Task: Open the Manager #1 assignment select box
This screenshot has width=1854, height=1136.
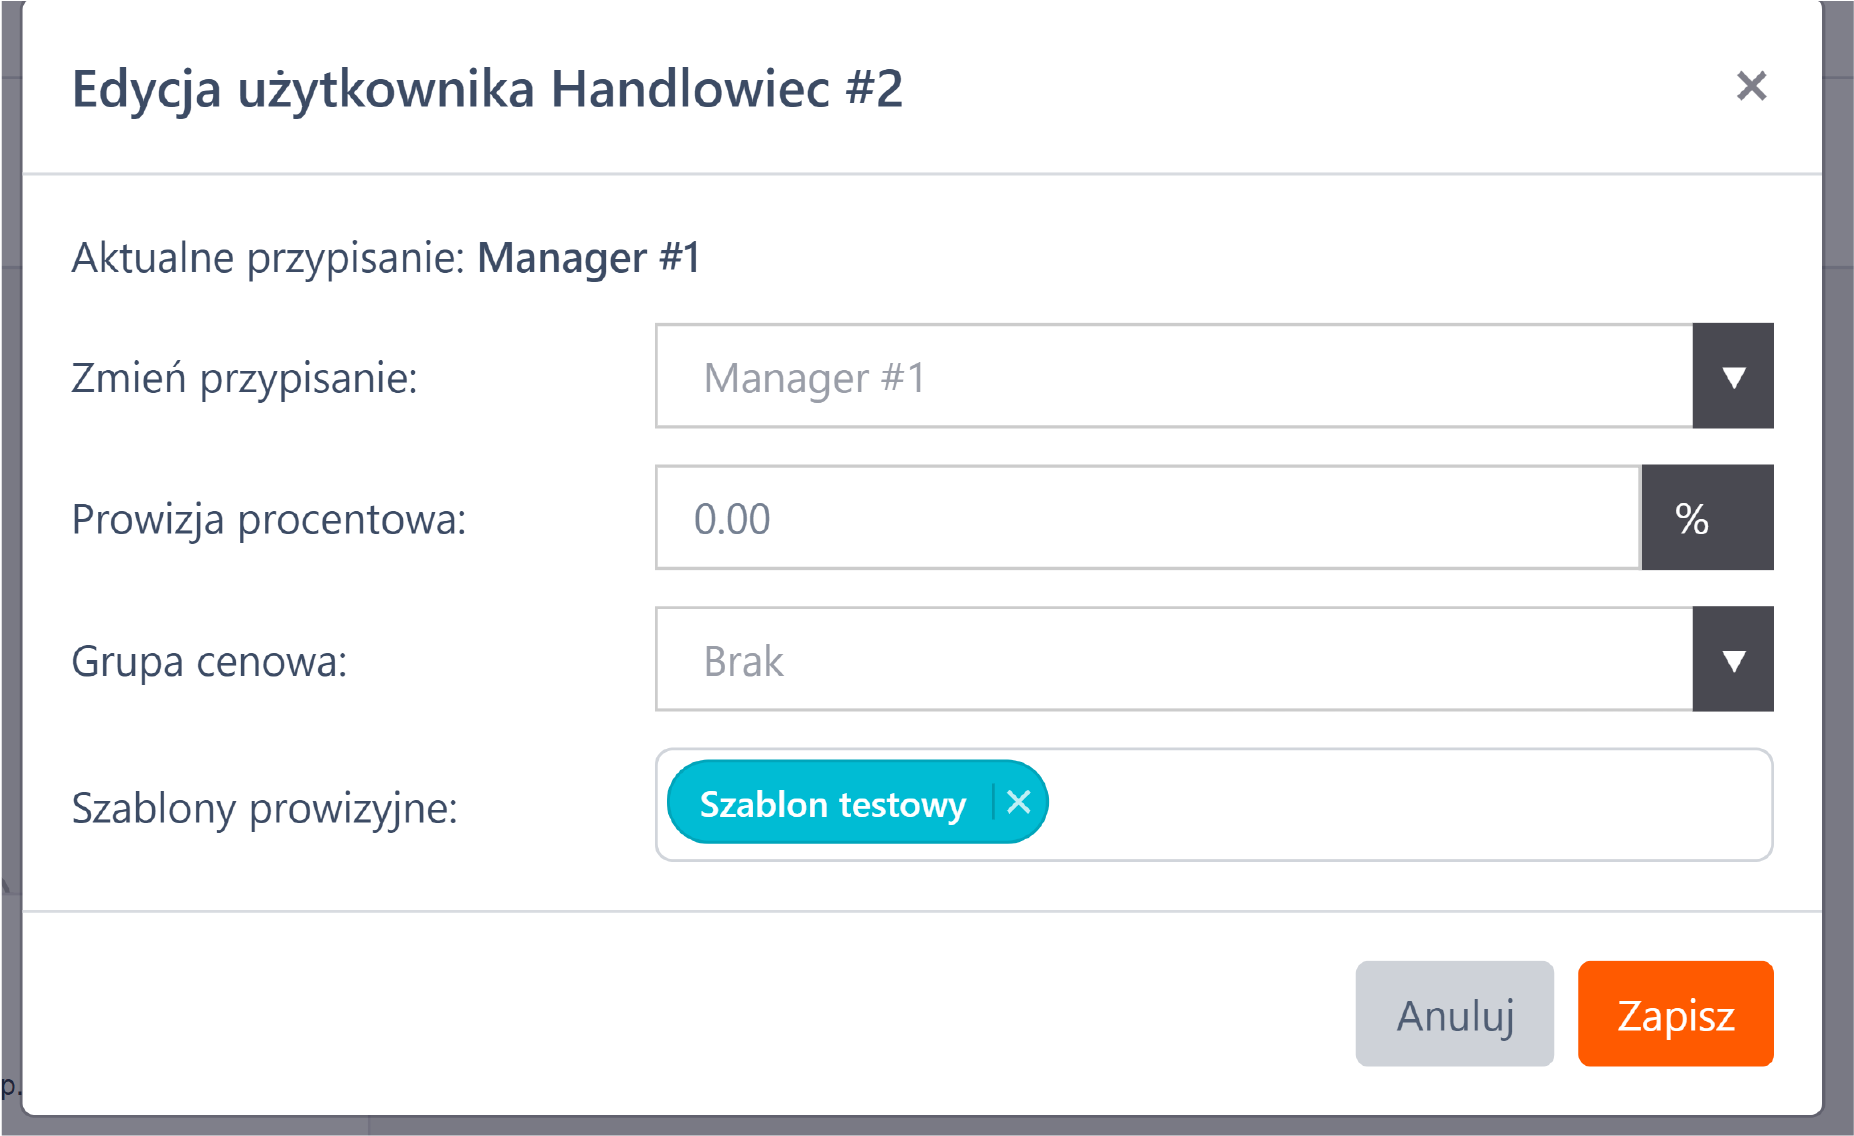Action: pyautogui.click(x=1172, y=377)
